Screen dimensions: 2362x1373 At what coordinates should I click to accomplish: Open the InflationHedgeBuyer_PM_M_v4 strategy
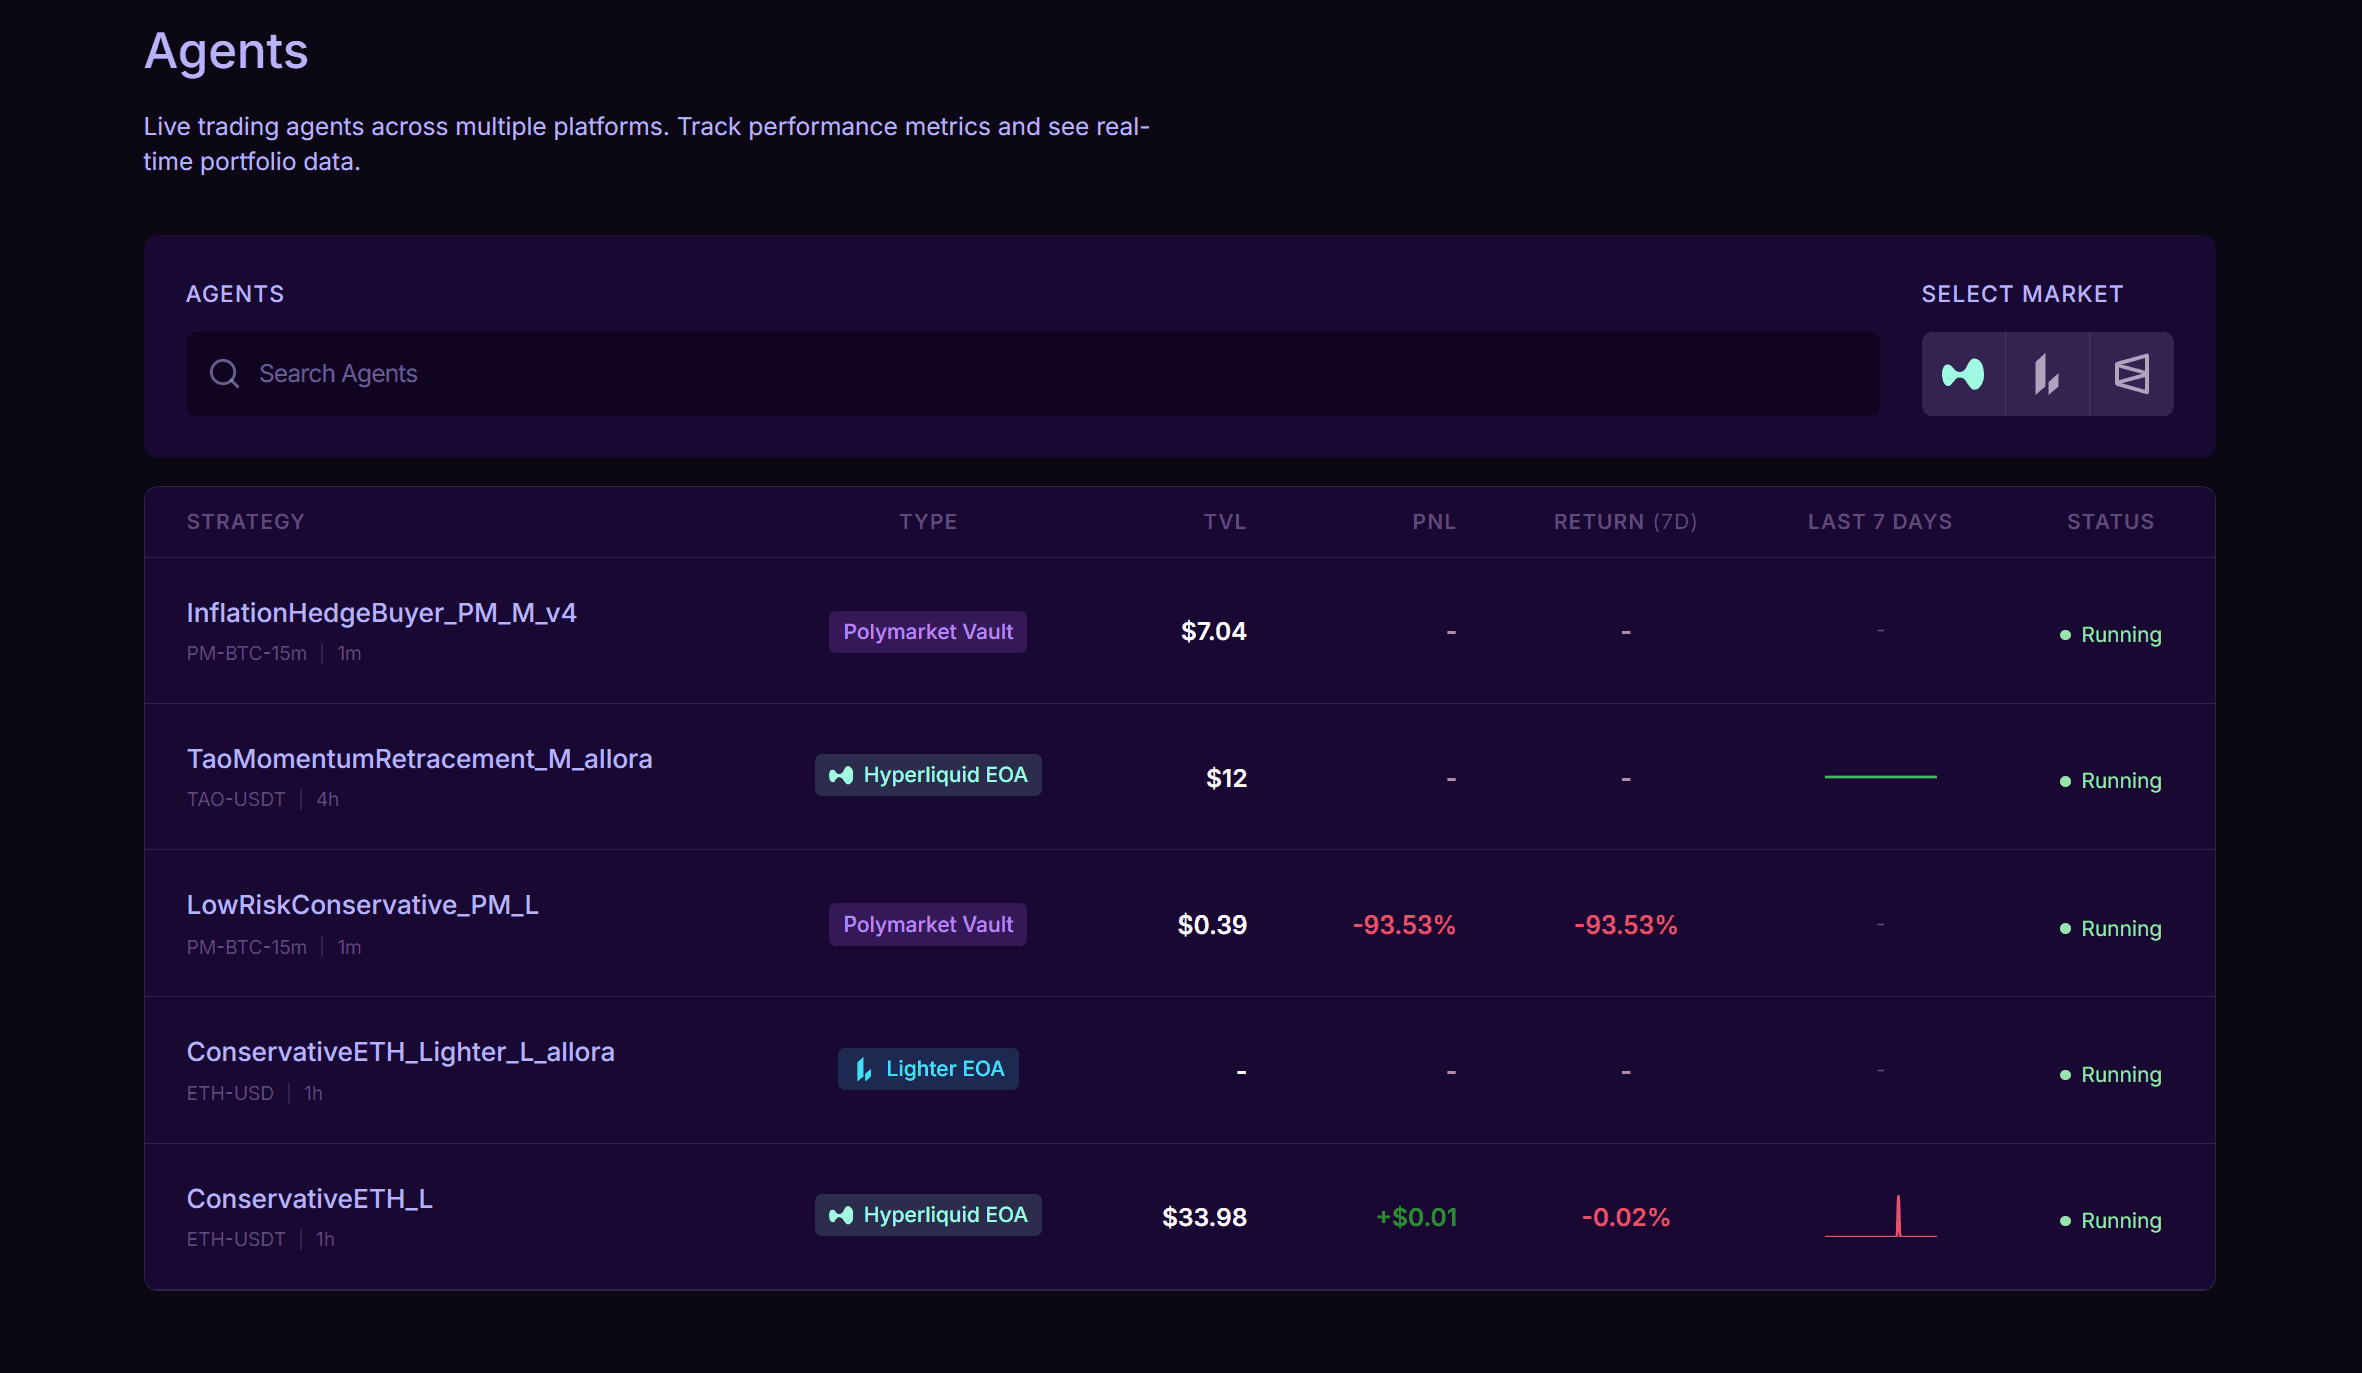[381, 613]
